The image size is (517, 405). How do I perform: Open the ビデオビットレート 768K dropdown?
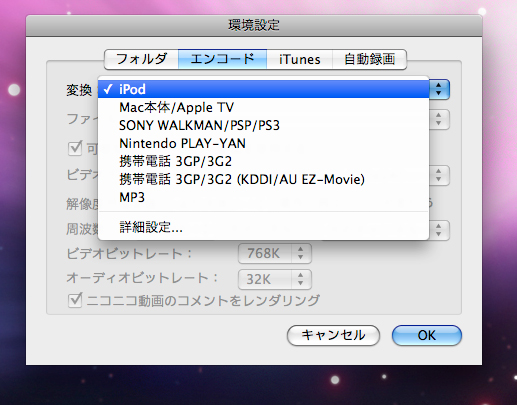pos(275,253)
